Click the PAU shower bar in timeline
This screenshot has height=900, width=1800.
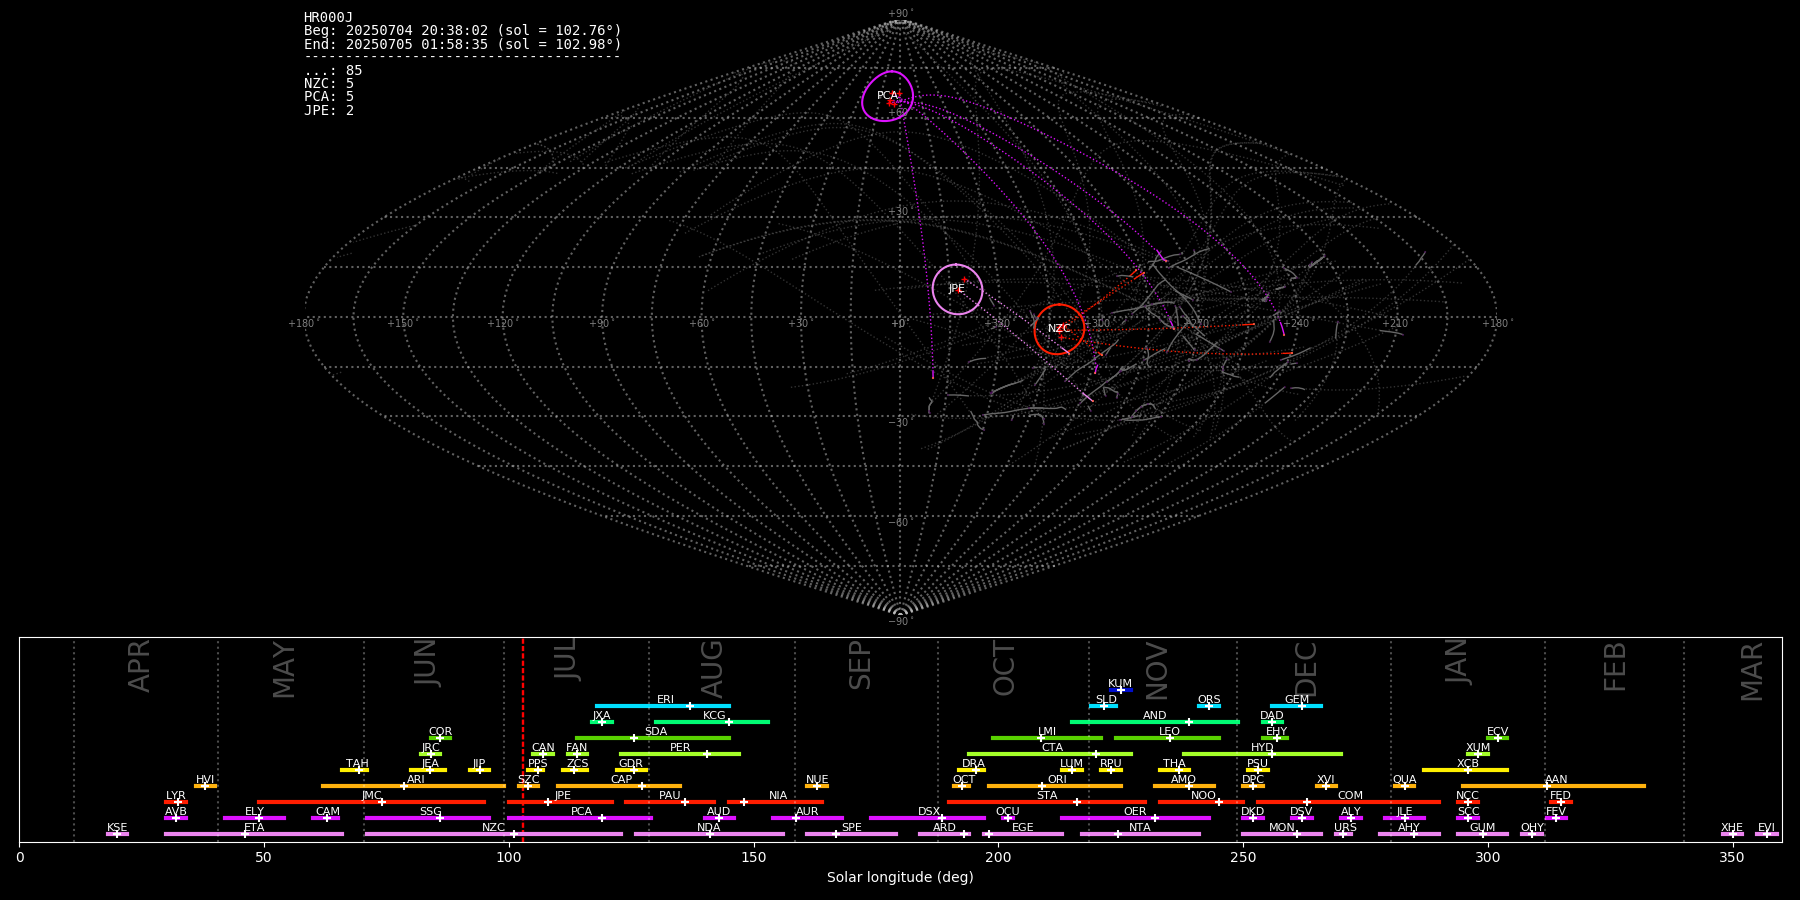coord(670,802)
